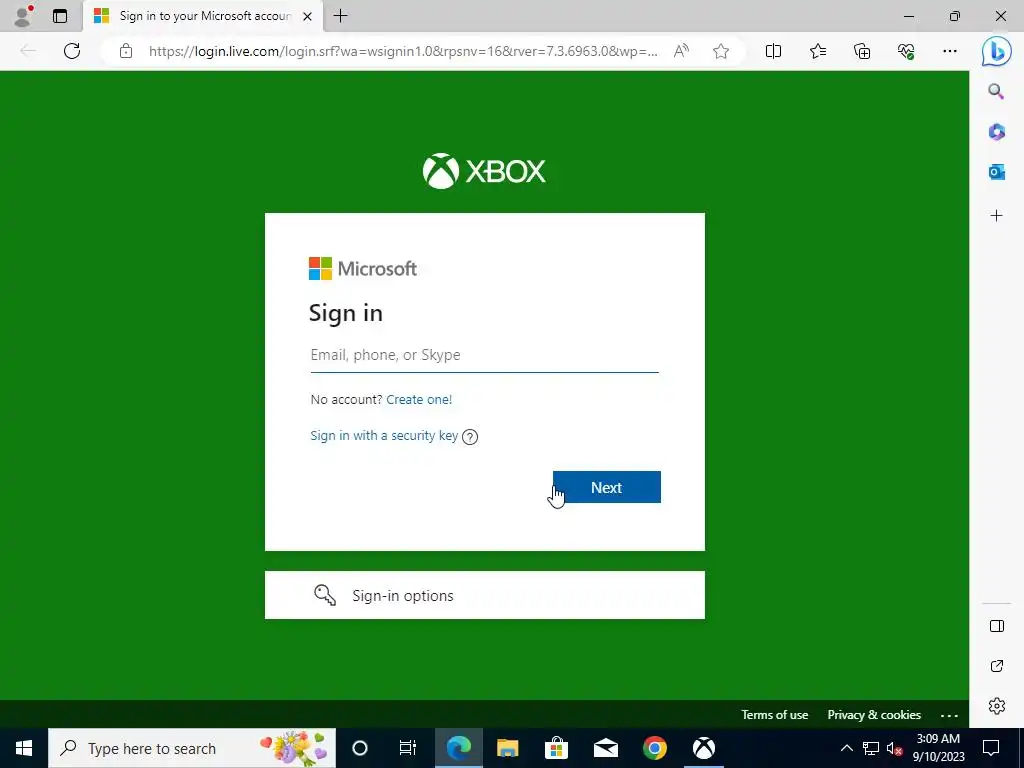The height and width of the screenshot is (768, 1024).
Task: Show hidden system tray icons
Action: coord(846,748)
